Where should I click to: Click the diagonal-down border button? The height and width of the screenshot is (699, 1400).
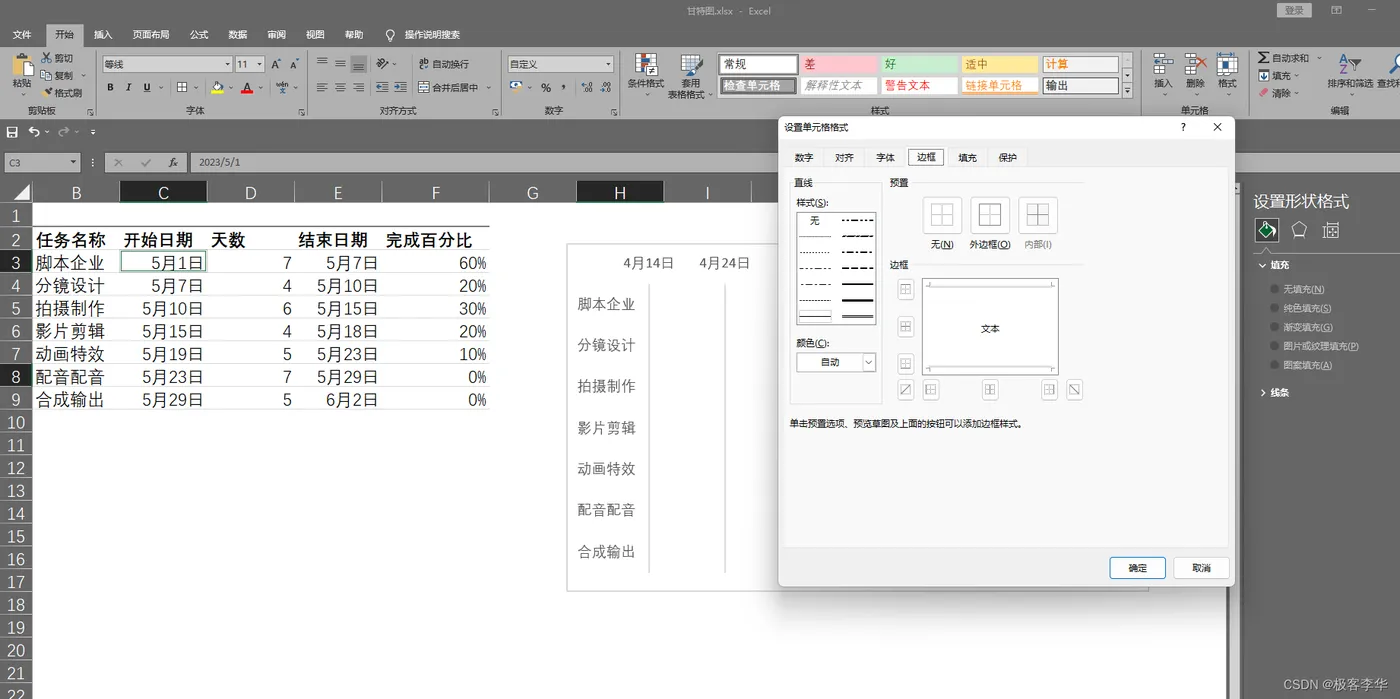pyautogui.click(x=1074, y=390)
